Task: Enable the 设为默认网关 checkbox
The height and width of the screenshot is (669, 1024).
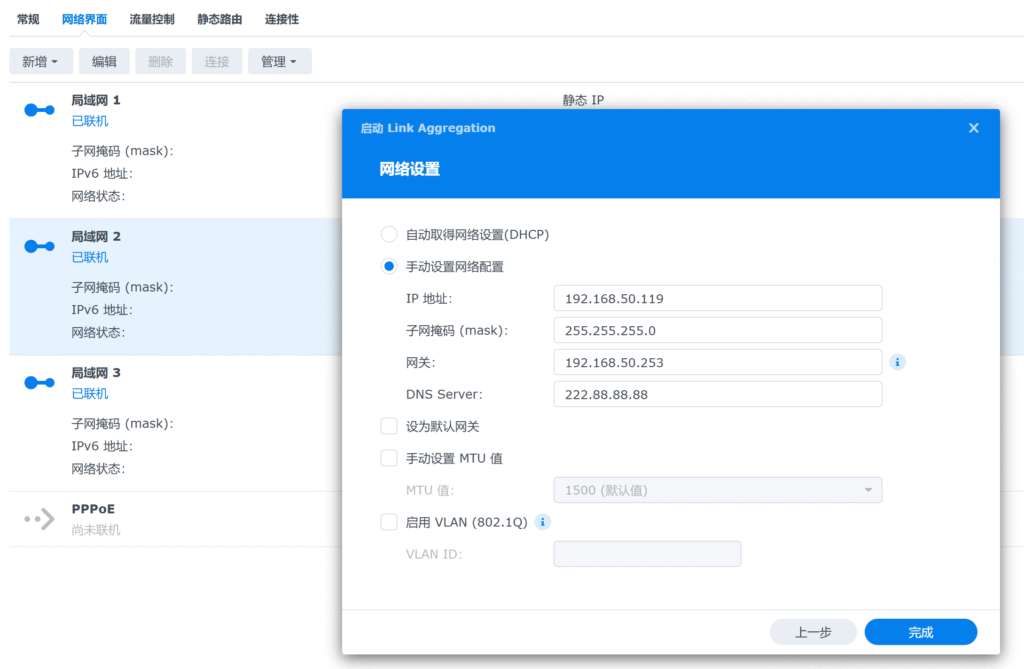Action: click(x=389, y=427)
